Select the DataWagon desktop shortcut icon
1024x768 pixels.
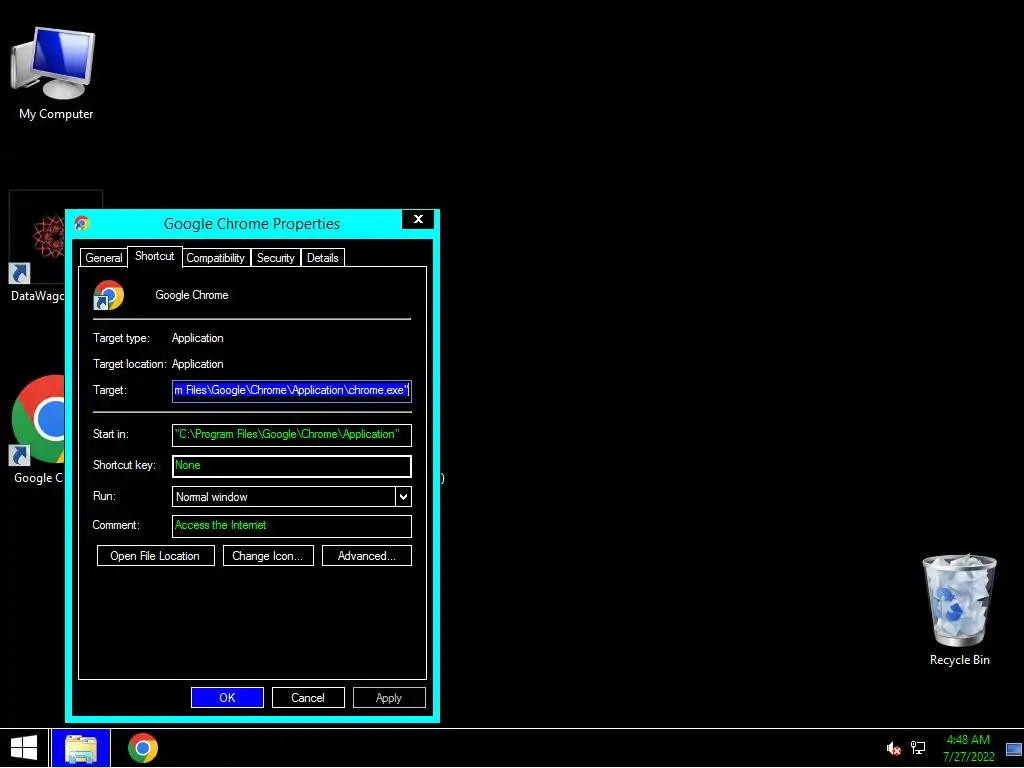pos(37,247)
